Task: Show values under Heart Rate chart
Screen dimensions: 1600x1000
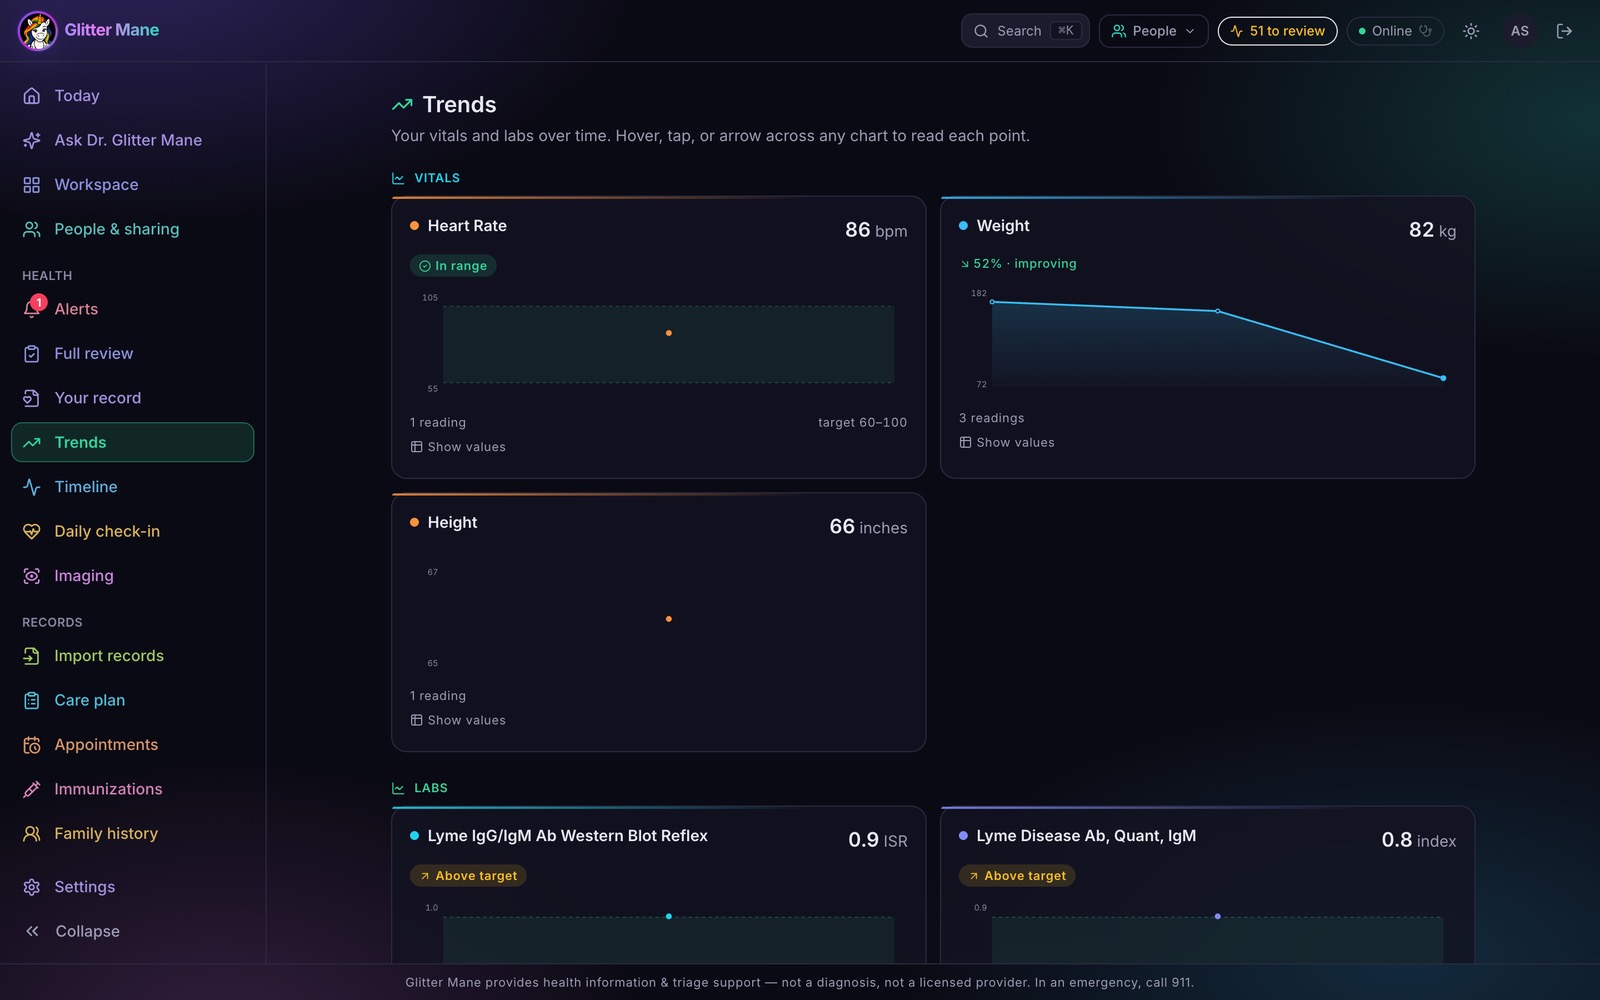Action: tap(458, 447)
